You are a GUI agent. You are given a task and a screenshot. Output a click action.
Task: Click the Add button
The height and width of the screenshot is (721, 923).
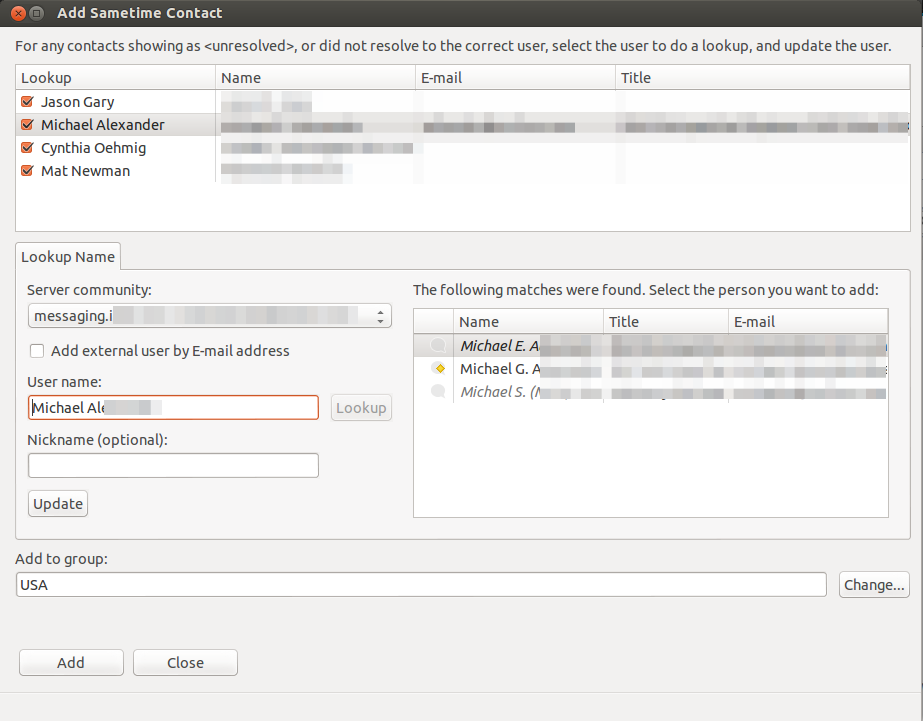pyautogui.click(x=71, y=663)
